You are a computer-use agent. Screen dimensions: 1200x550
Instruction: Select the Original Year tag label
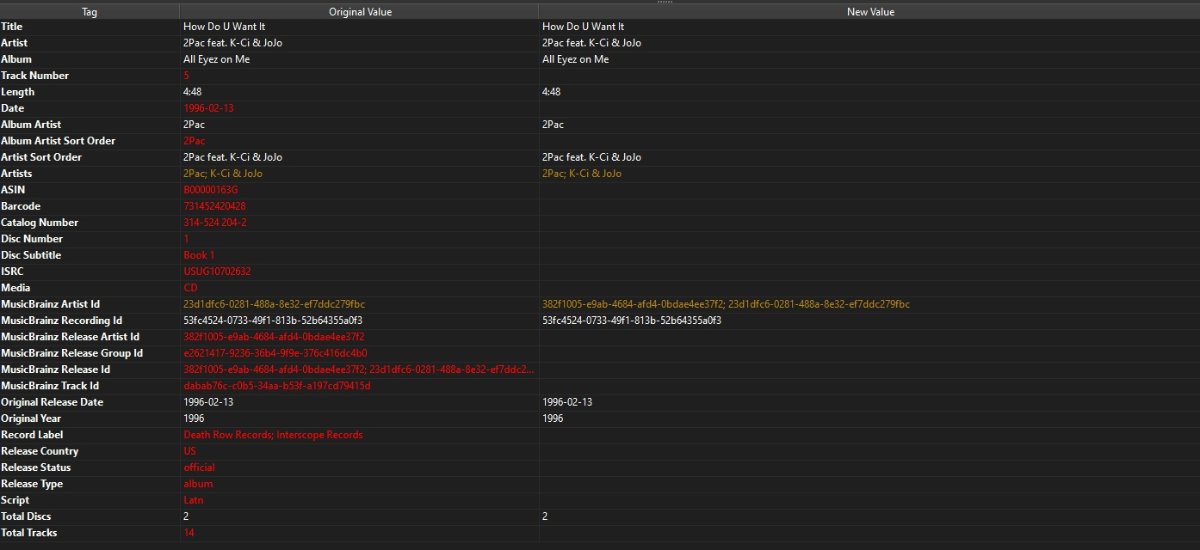coord(30,418)
